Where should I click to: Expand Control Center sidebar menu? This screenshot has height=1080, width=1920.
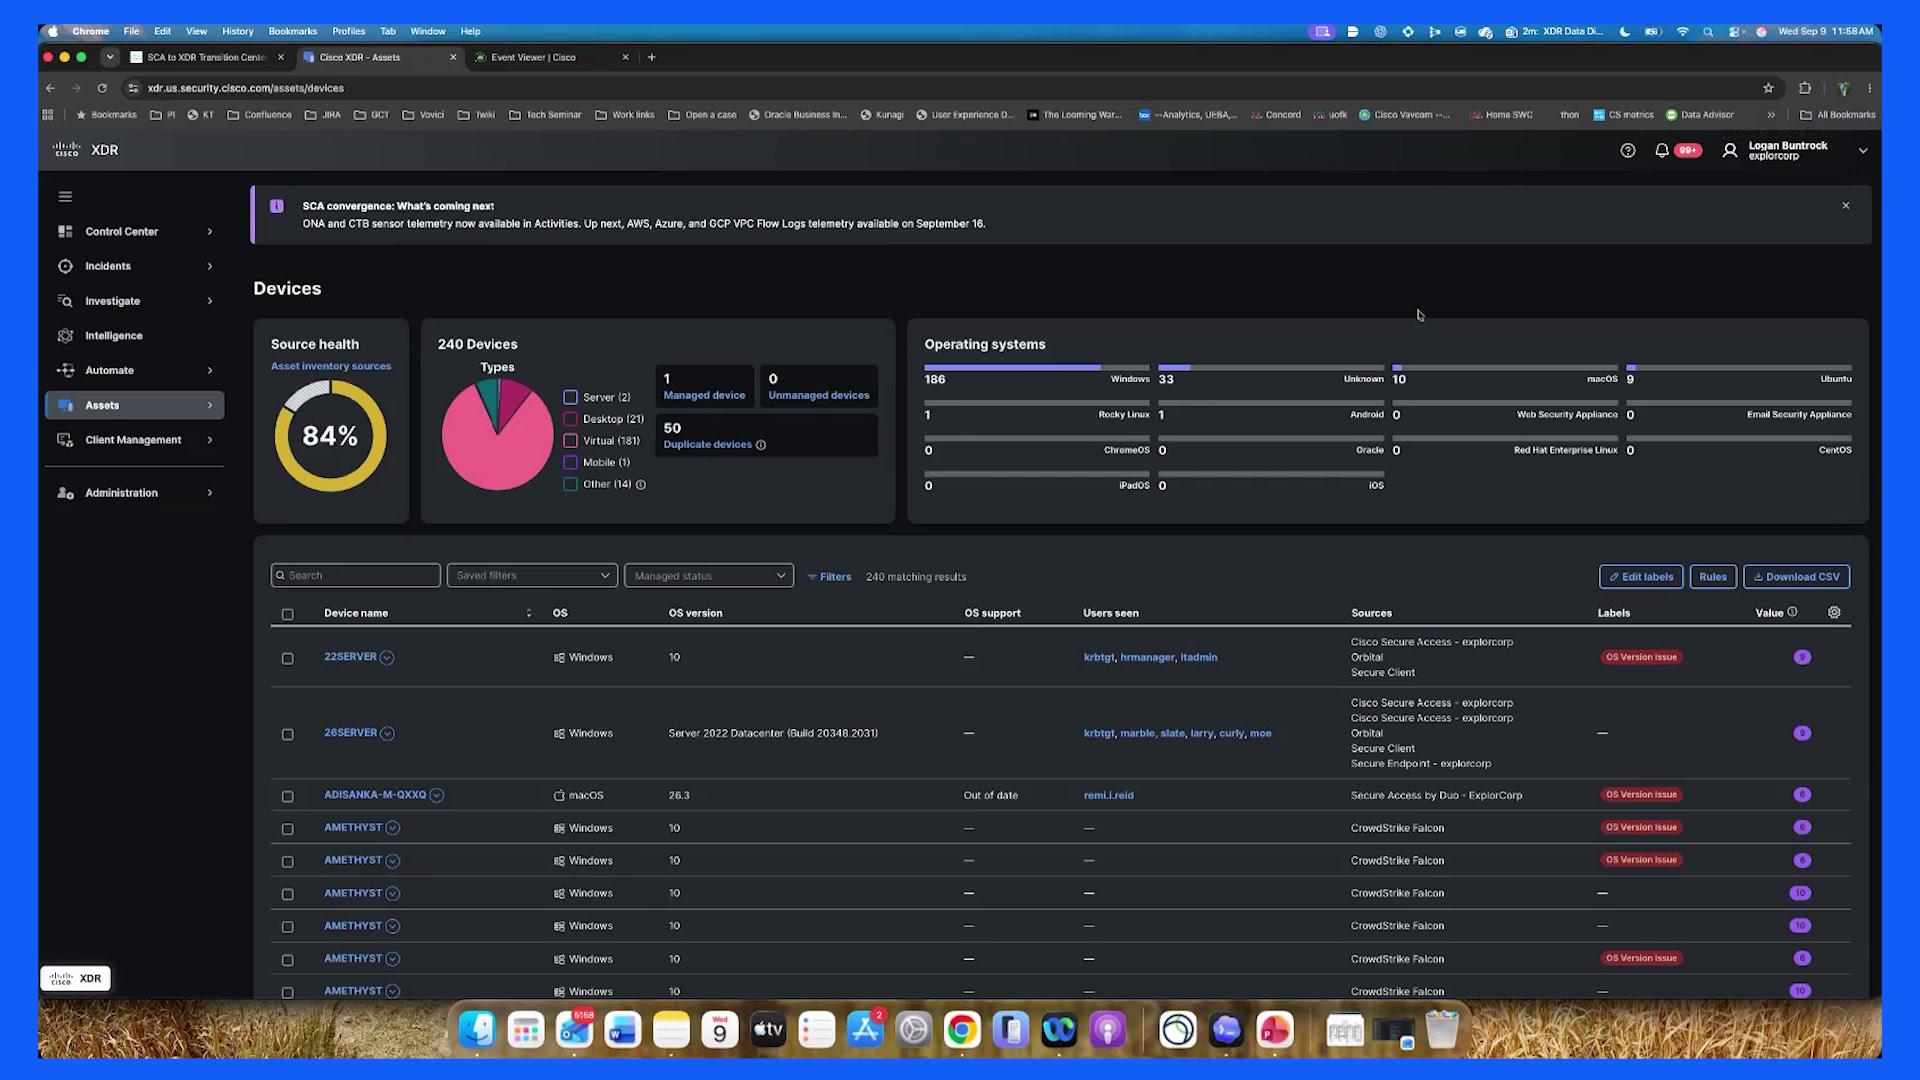tap(135, 231)
